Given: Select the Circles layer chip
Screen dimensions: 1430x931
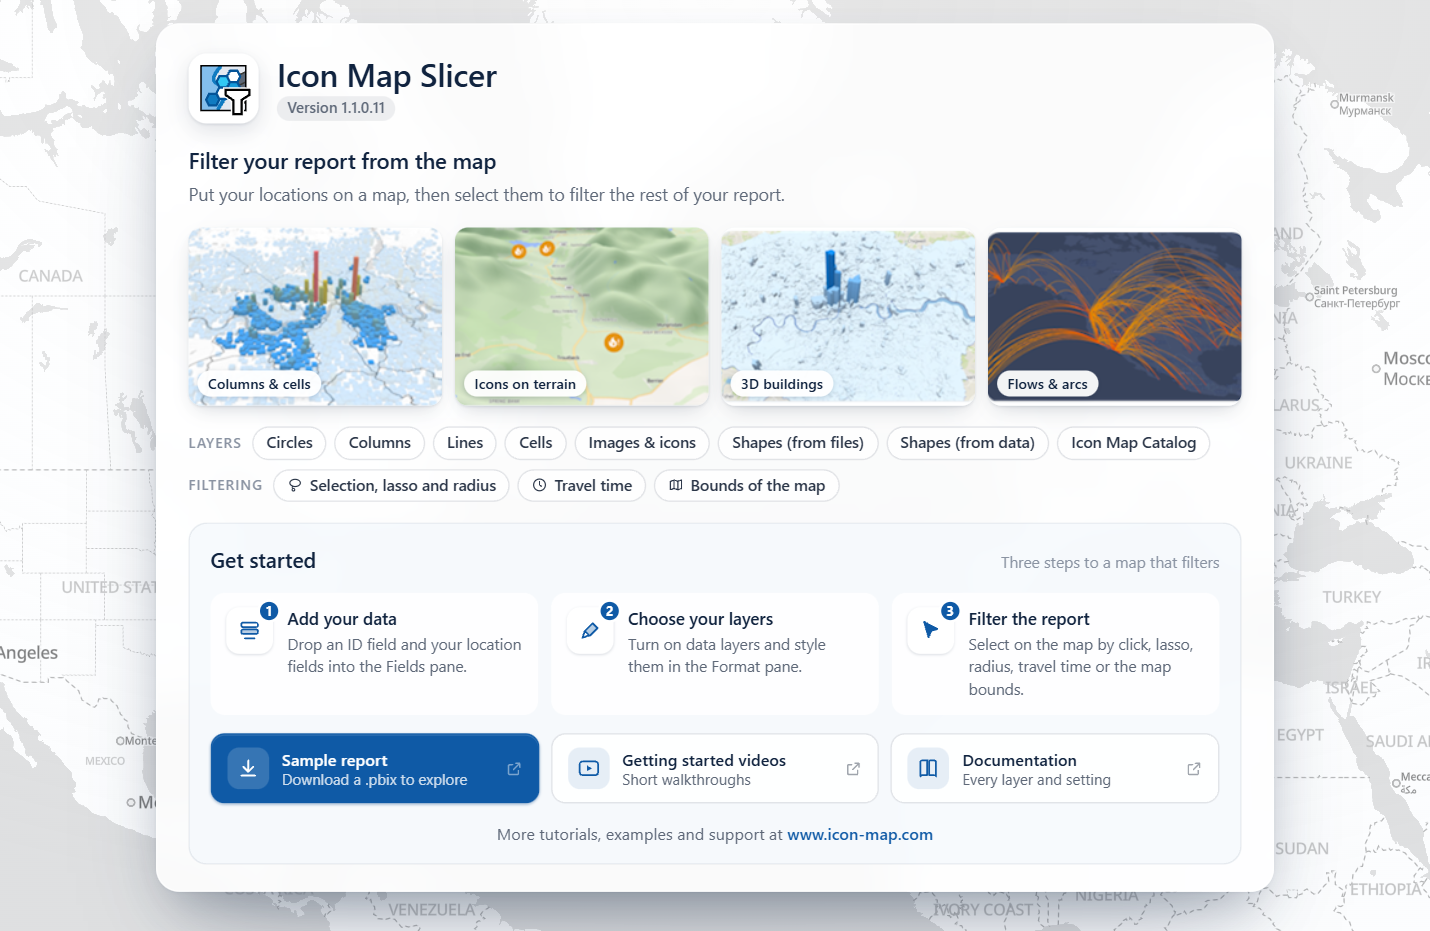Looking at the screenshot, I should (x=289, y=443).
